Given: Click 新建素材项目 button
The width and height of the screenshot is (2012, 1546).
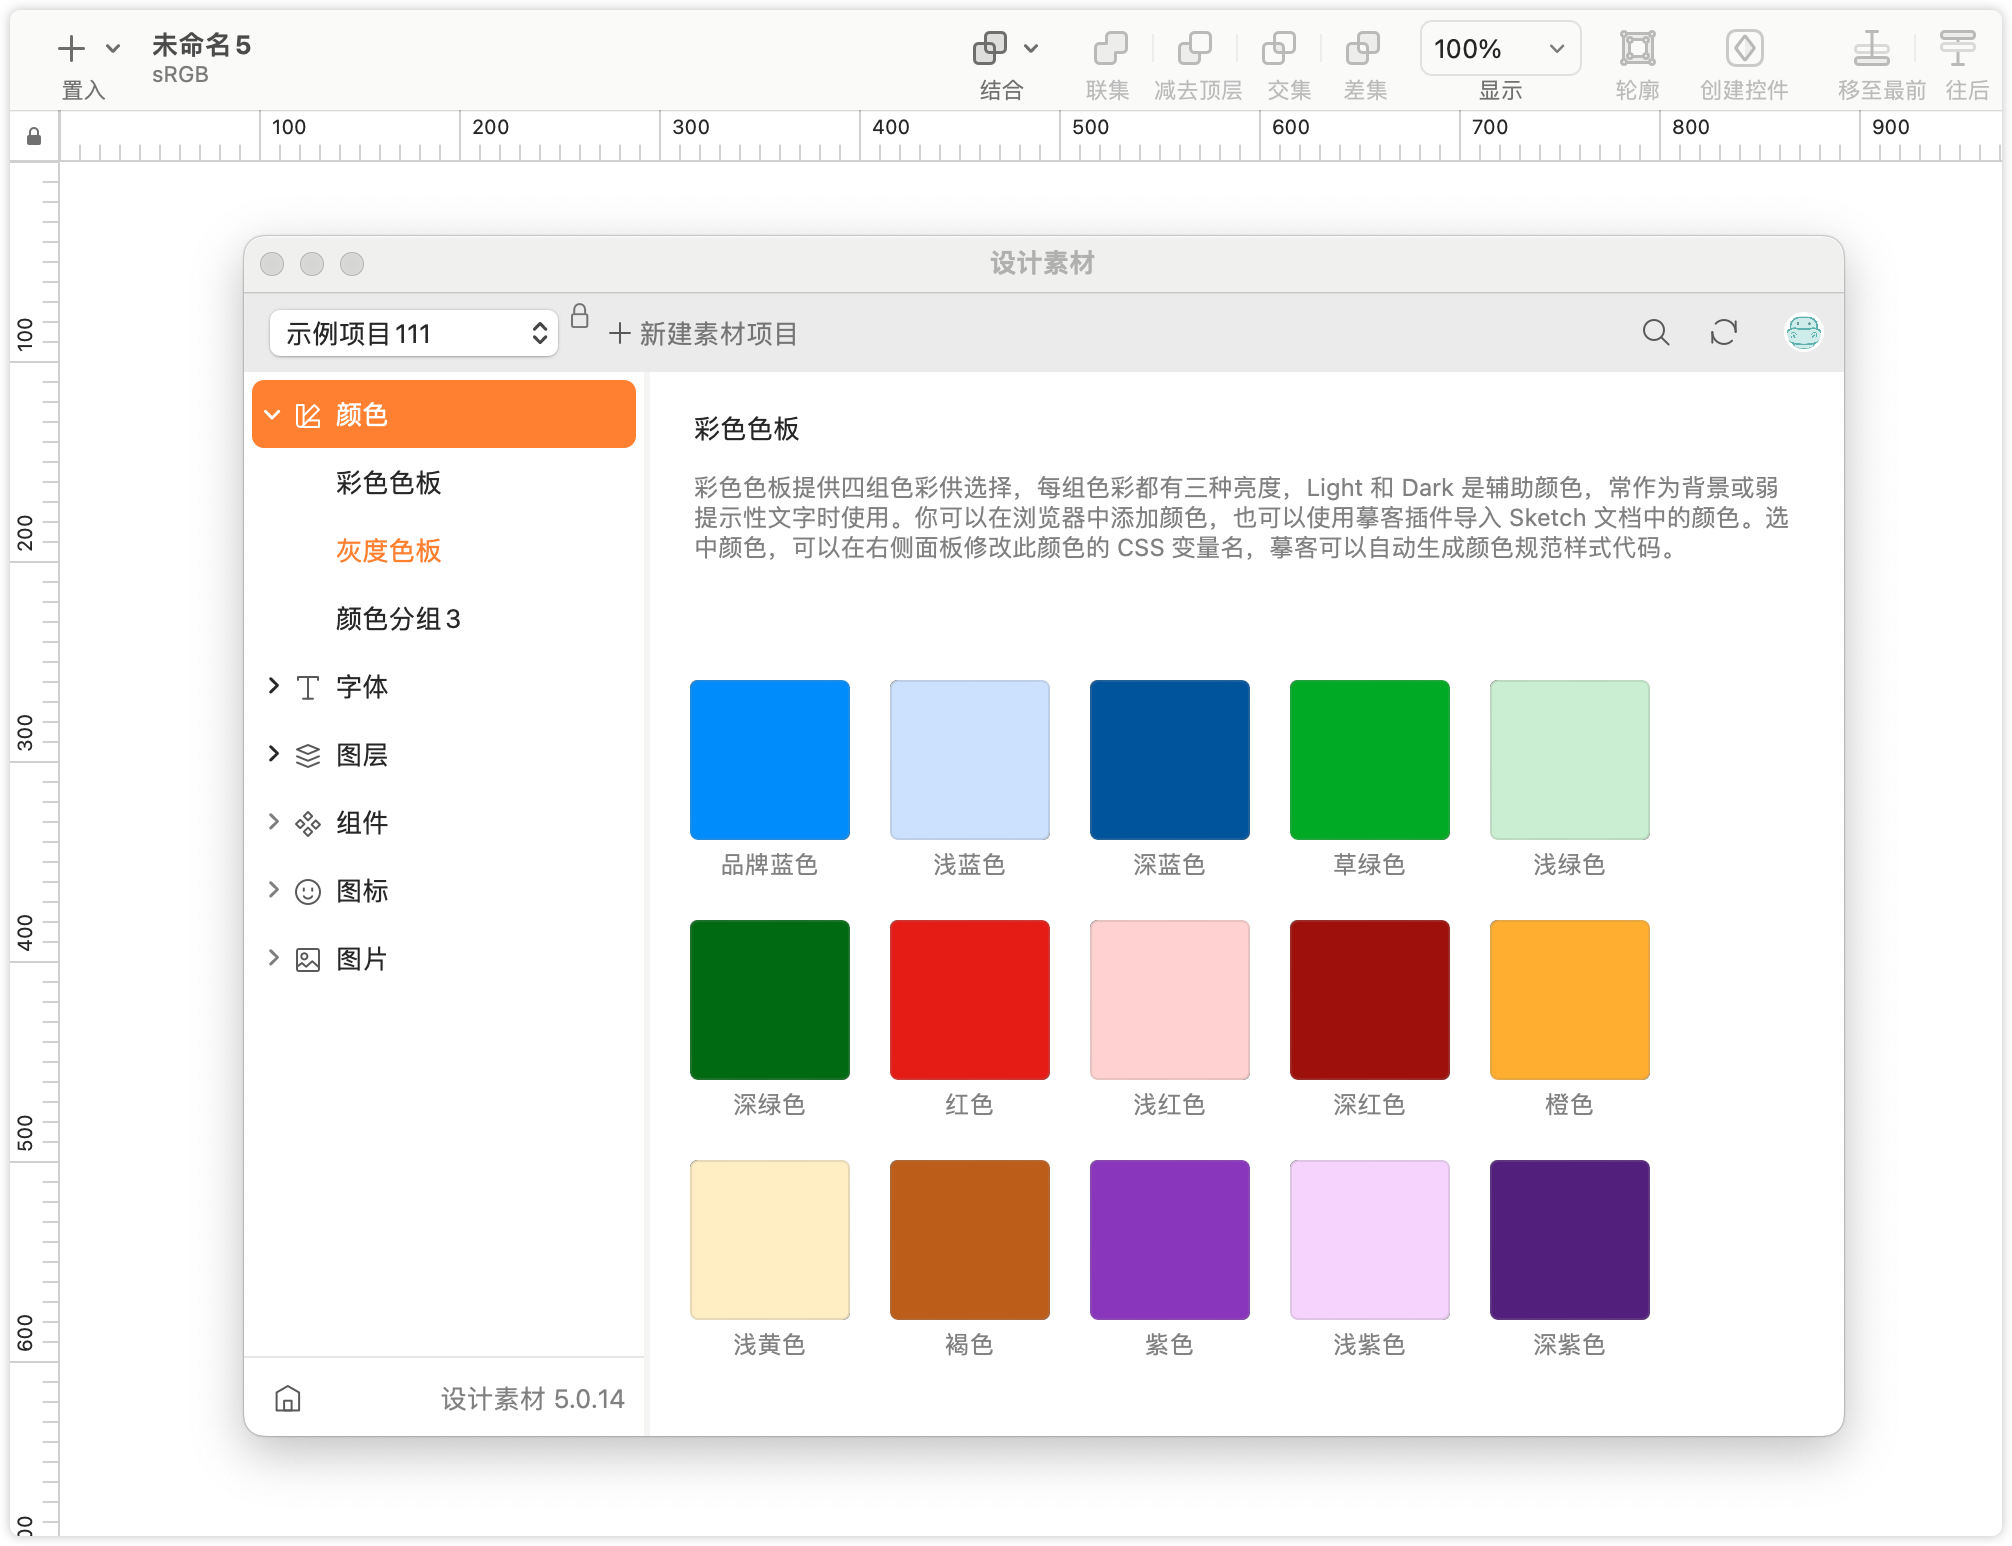Looking at the screenshot, I should 702,333.
